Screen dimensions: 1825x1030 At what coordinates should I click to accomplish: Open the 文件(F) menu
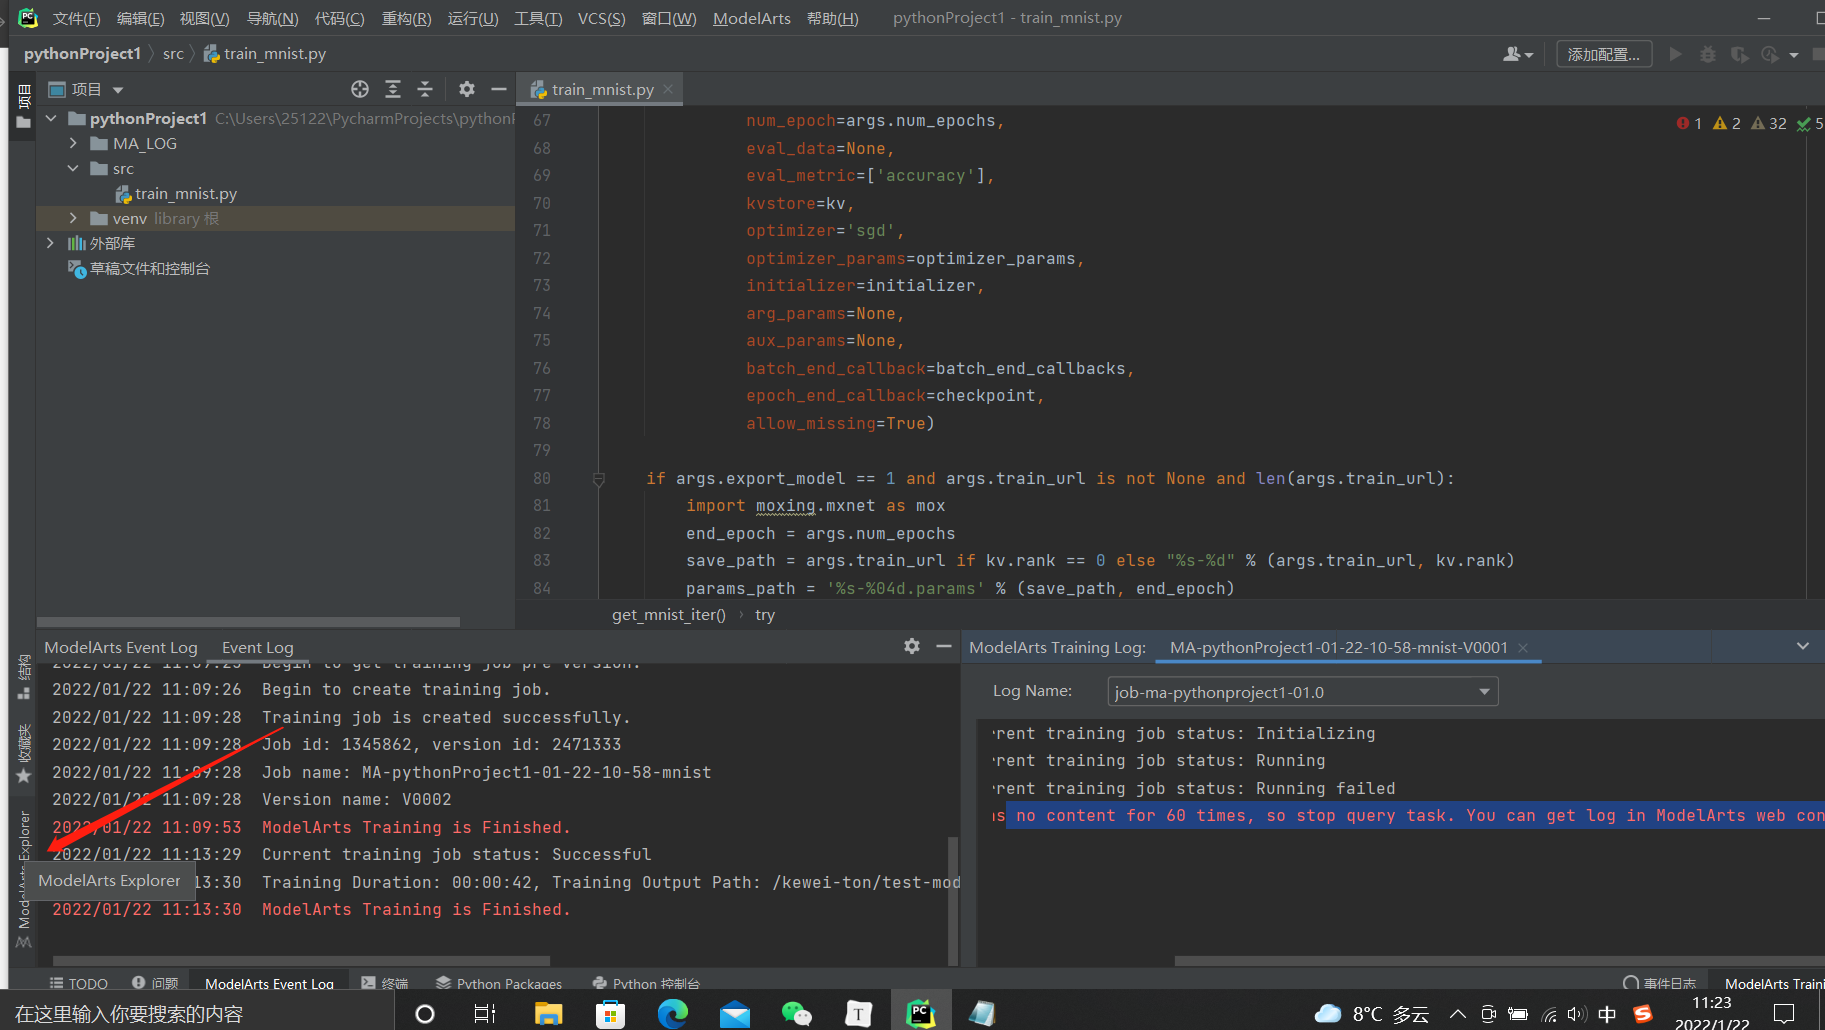[x=76, y=18]
